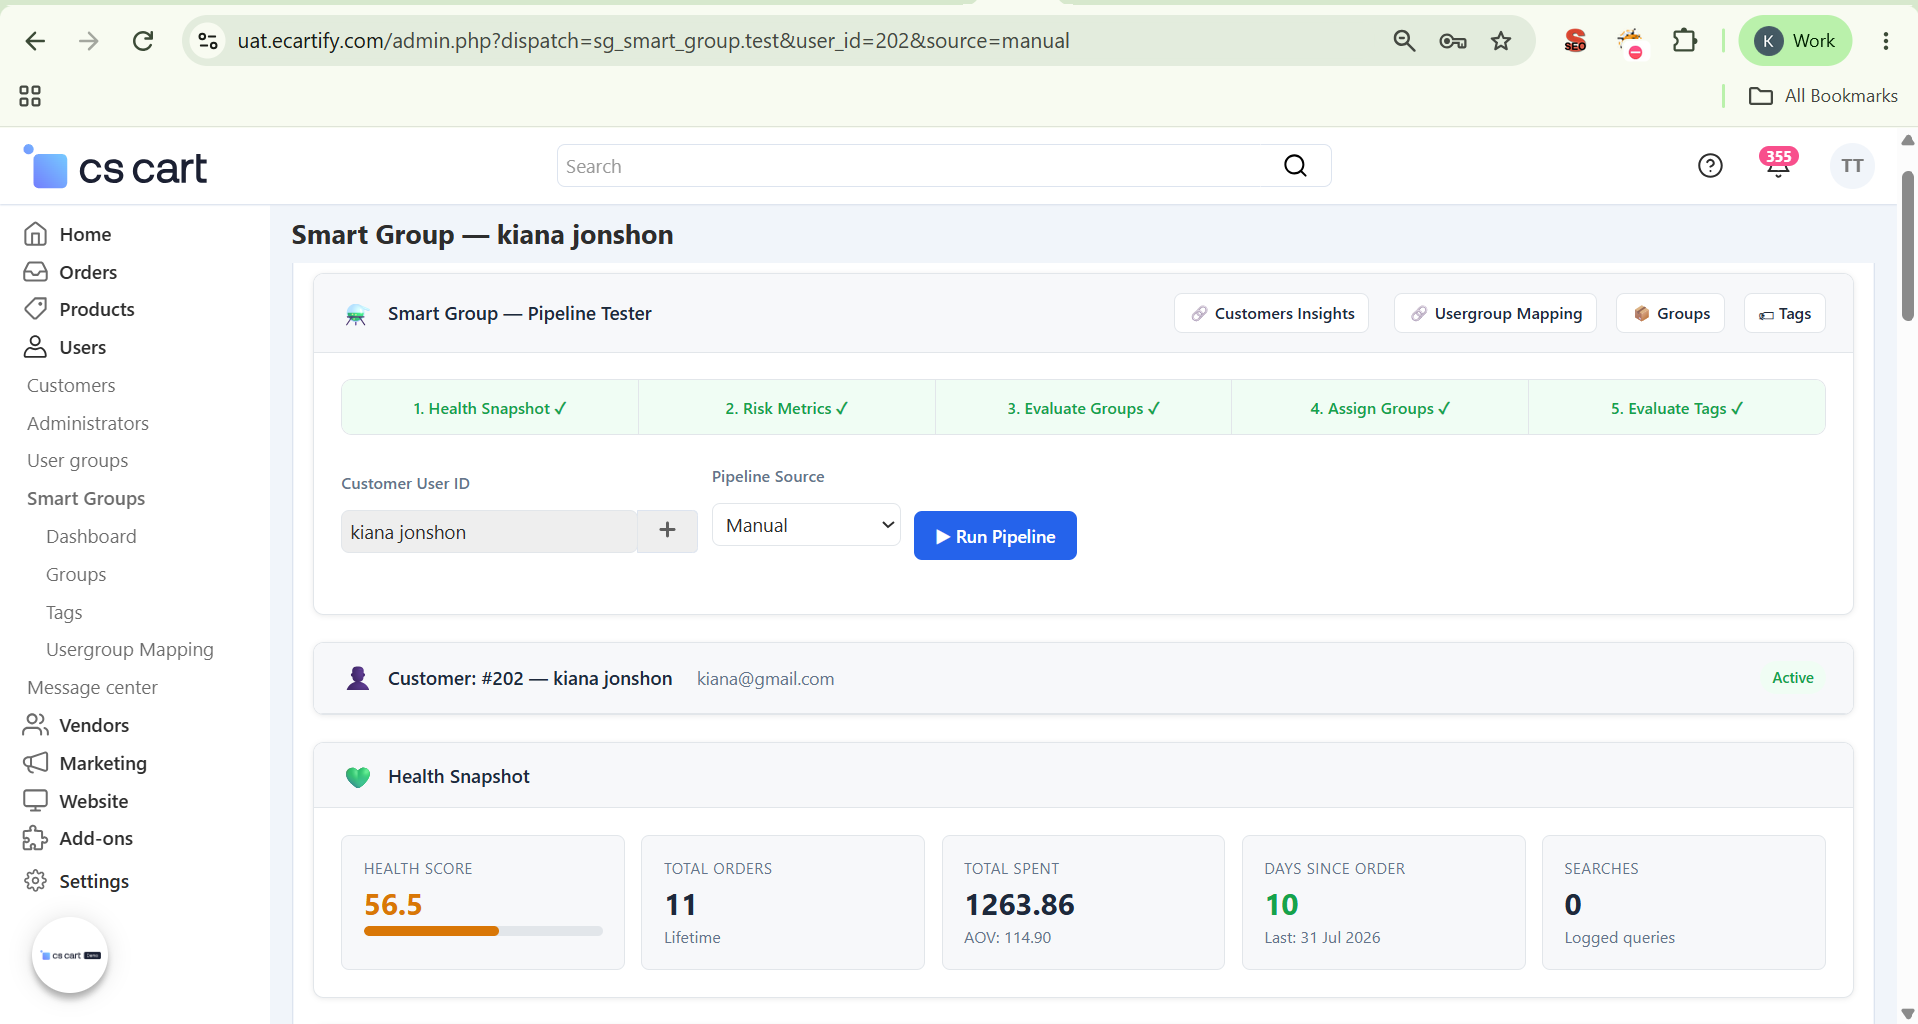1918x1024 pixels.
Task: Open Add-ons in the sidebar
Action: 96,838
